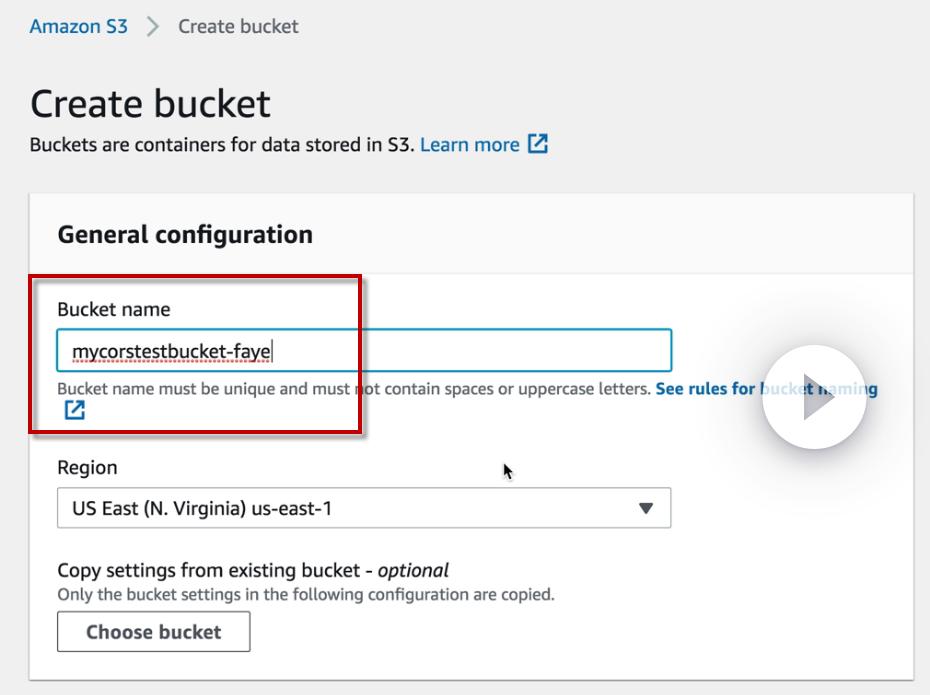Click the breadcrumb chevron separator
930x695 pixels.
tap(152, 27)
